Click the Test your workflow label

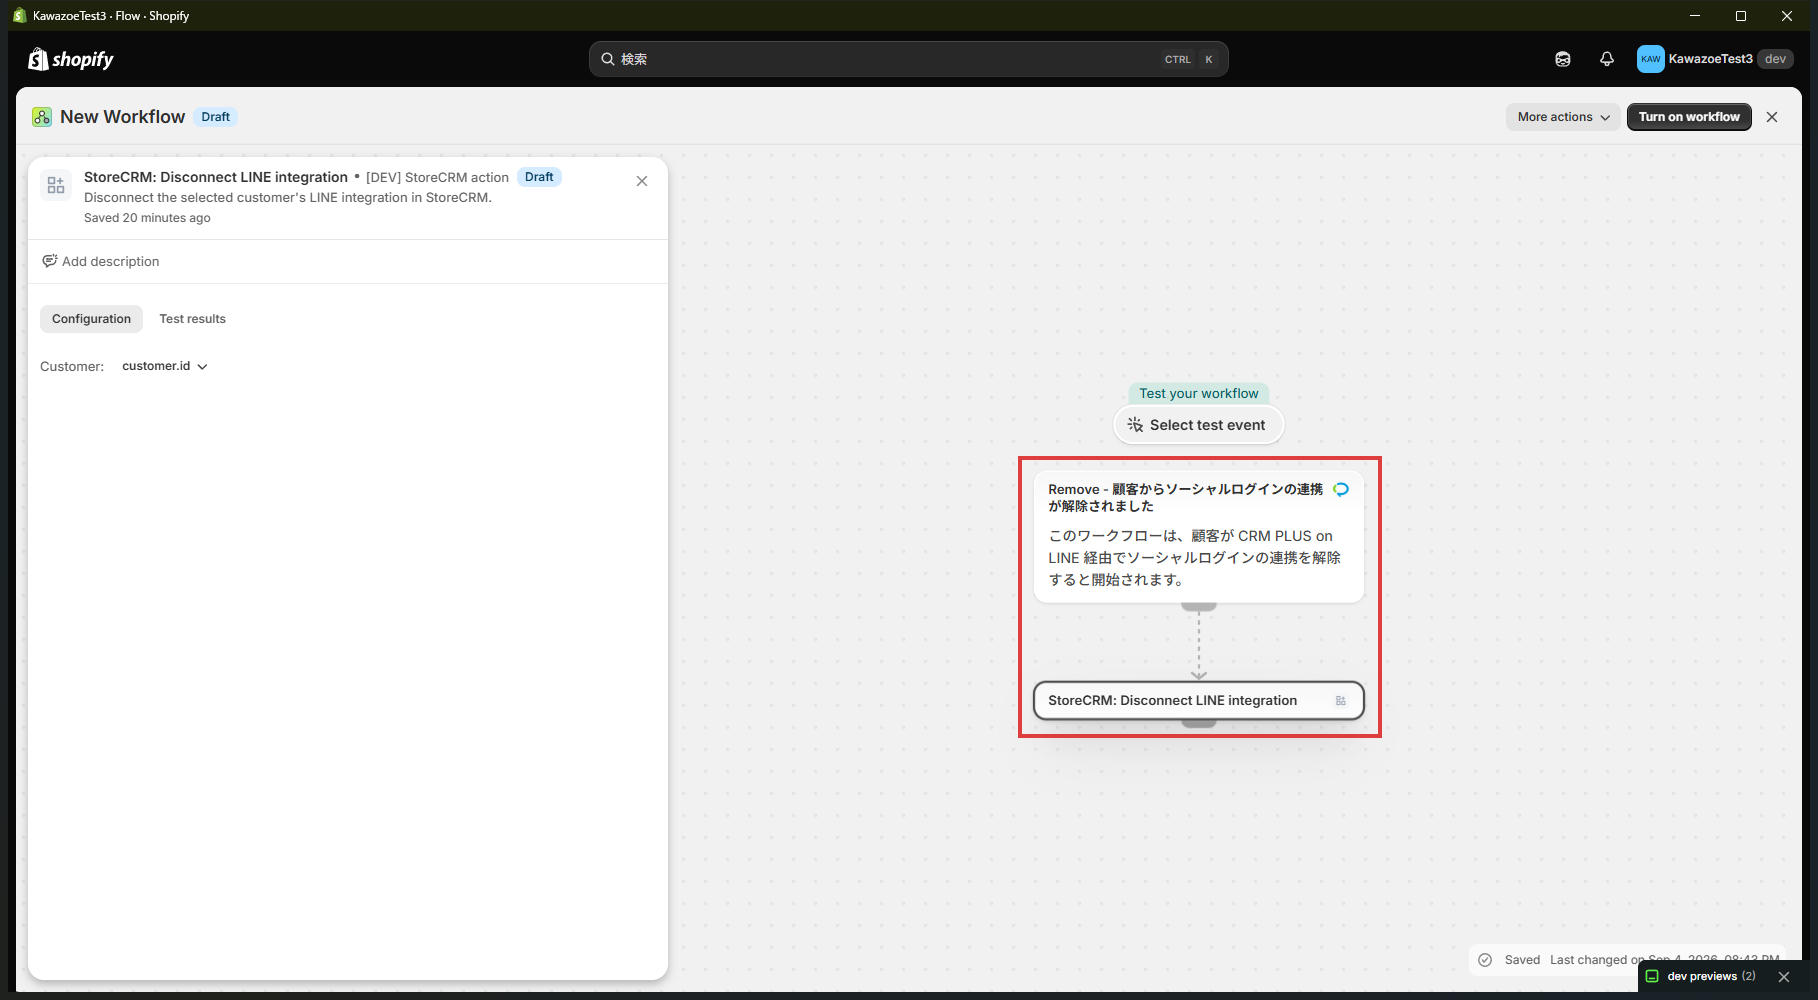click(1198, 394)
